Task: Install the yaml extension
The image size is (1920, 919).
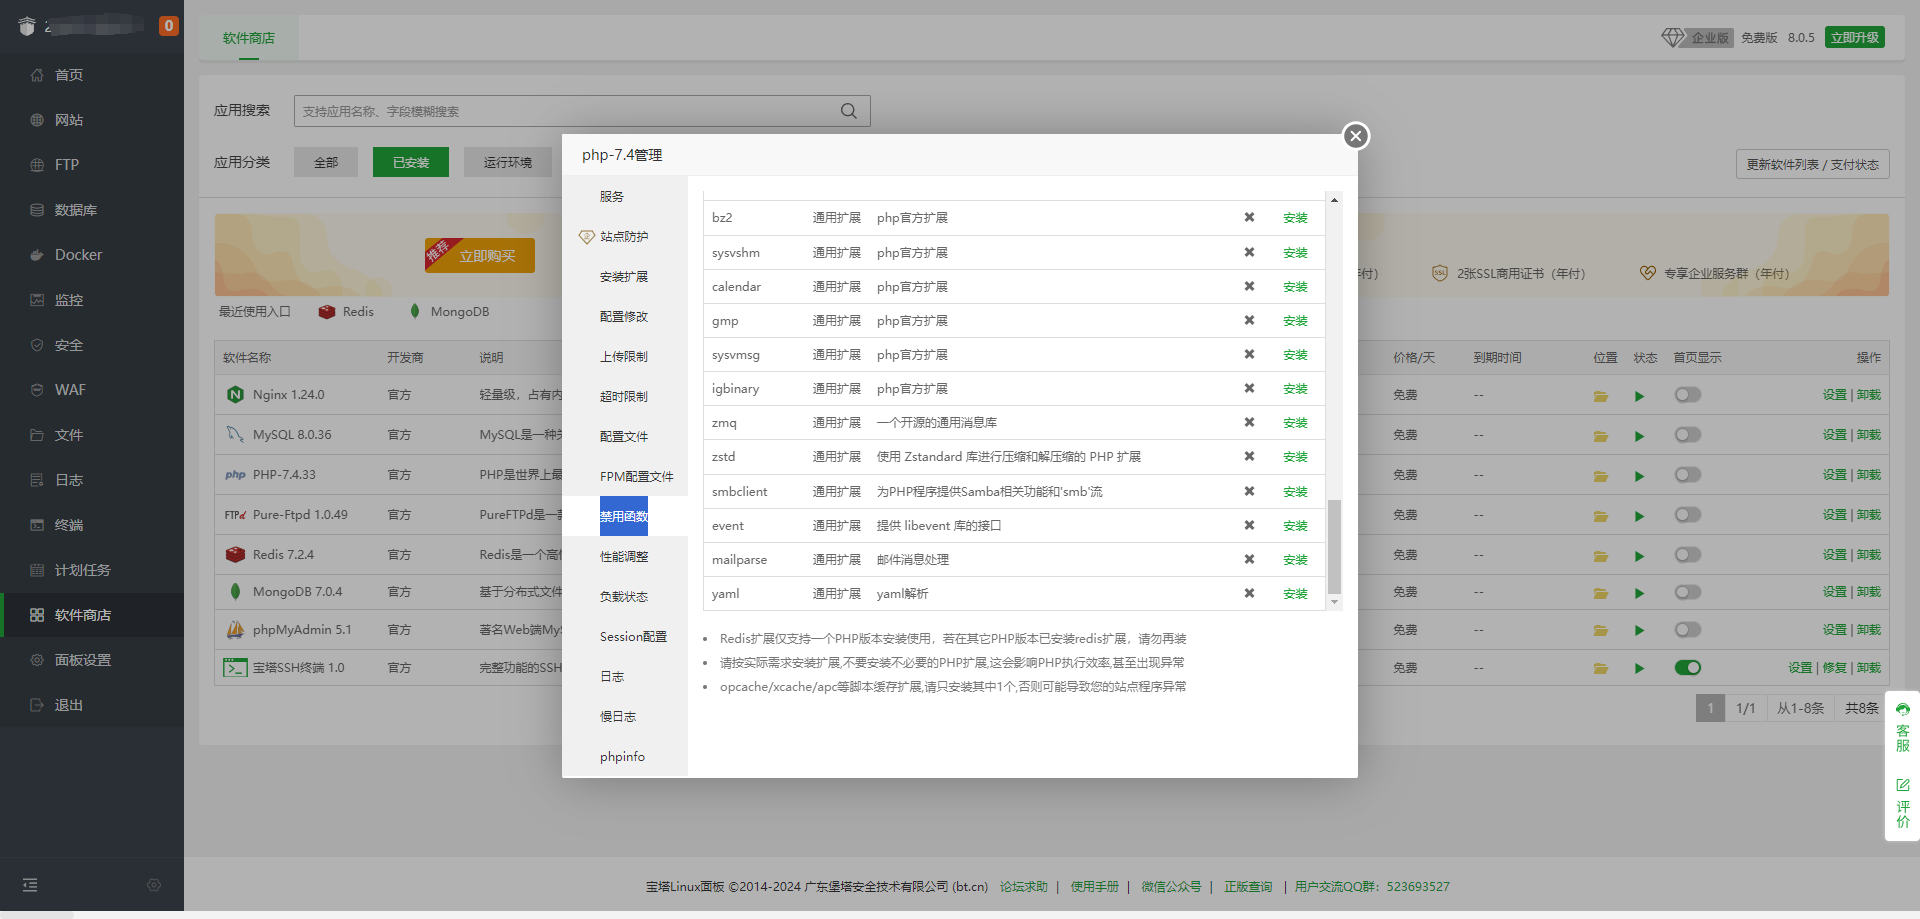Action: coord(1295,594)
